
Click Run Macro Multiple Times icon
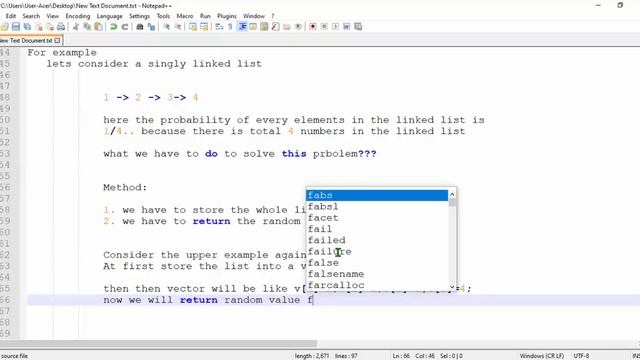point(347,27)
